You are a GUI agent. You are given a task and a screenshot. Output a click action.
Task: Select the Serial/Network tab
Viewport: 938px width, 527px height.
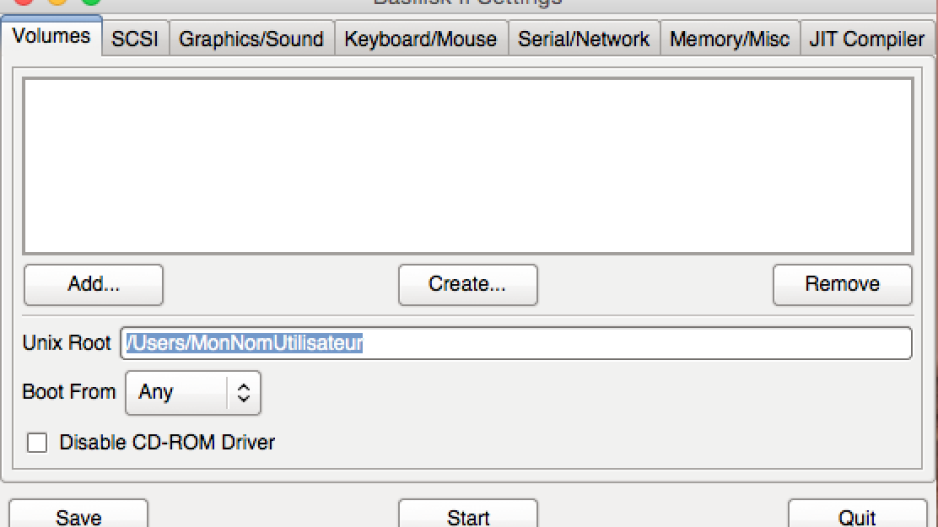(x=584, y=39)
